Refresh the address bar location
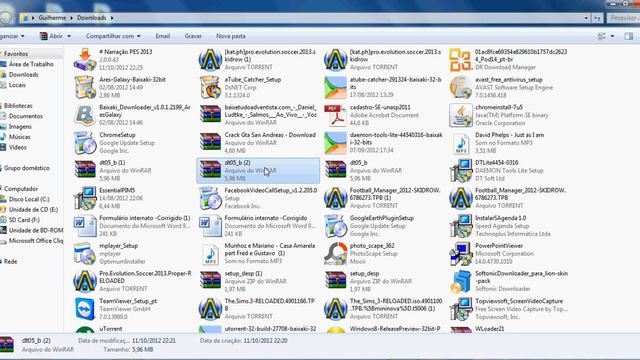This screenshot has width=640, height=360. 597,18
